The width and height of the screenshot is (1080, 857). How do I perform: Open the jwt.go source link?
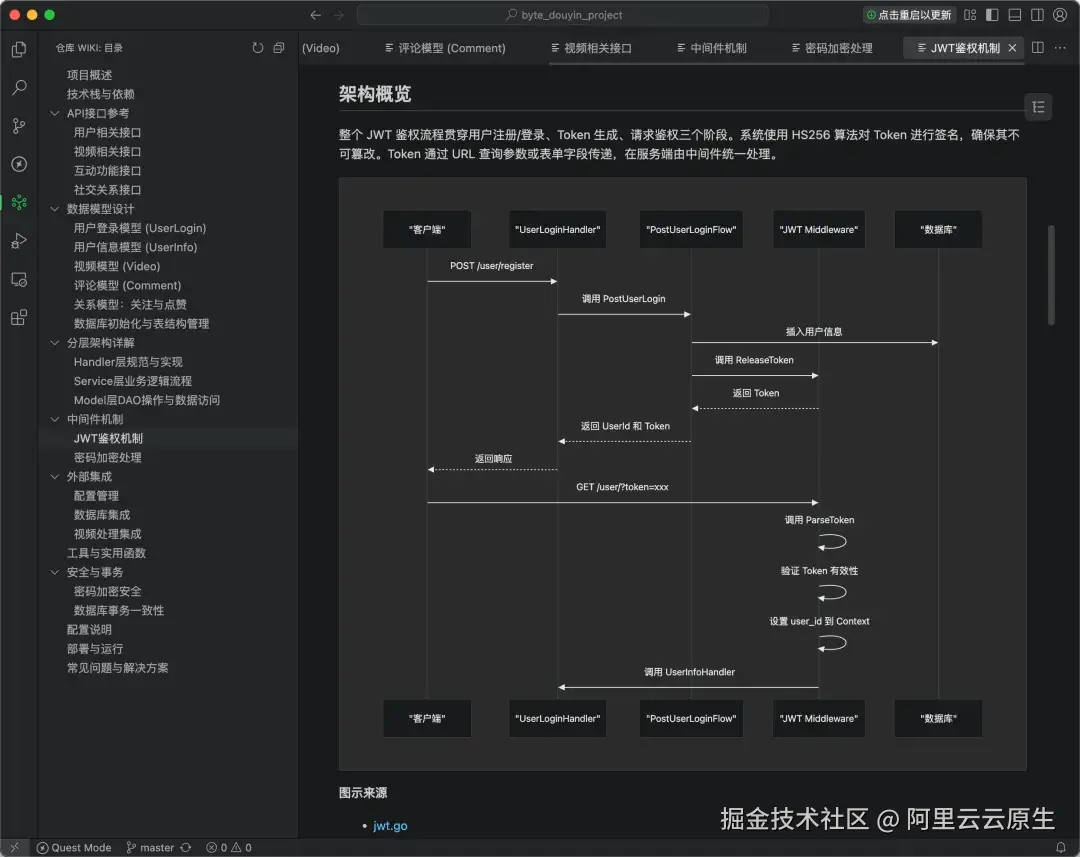390,825
